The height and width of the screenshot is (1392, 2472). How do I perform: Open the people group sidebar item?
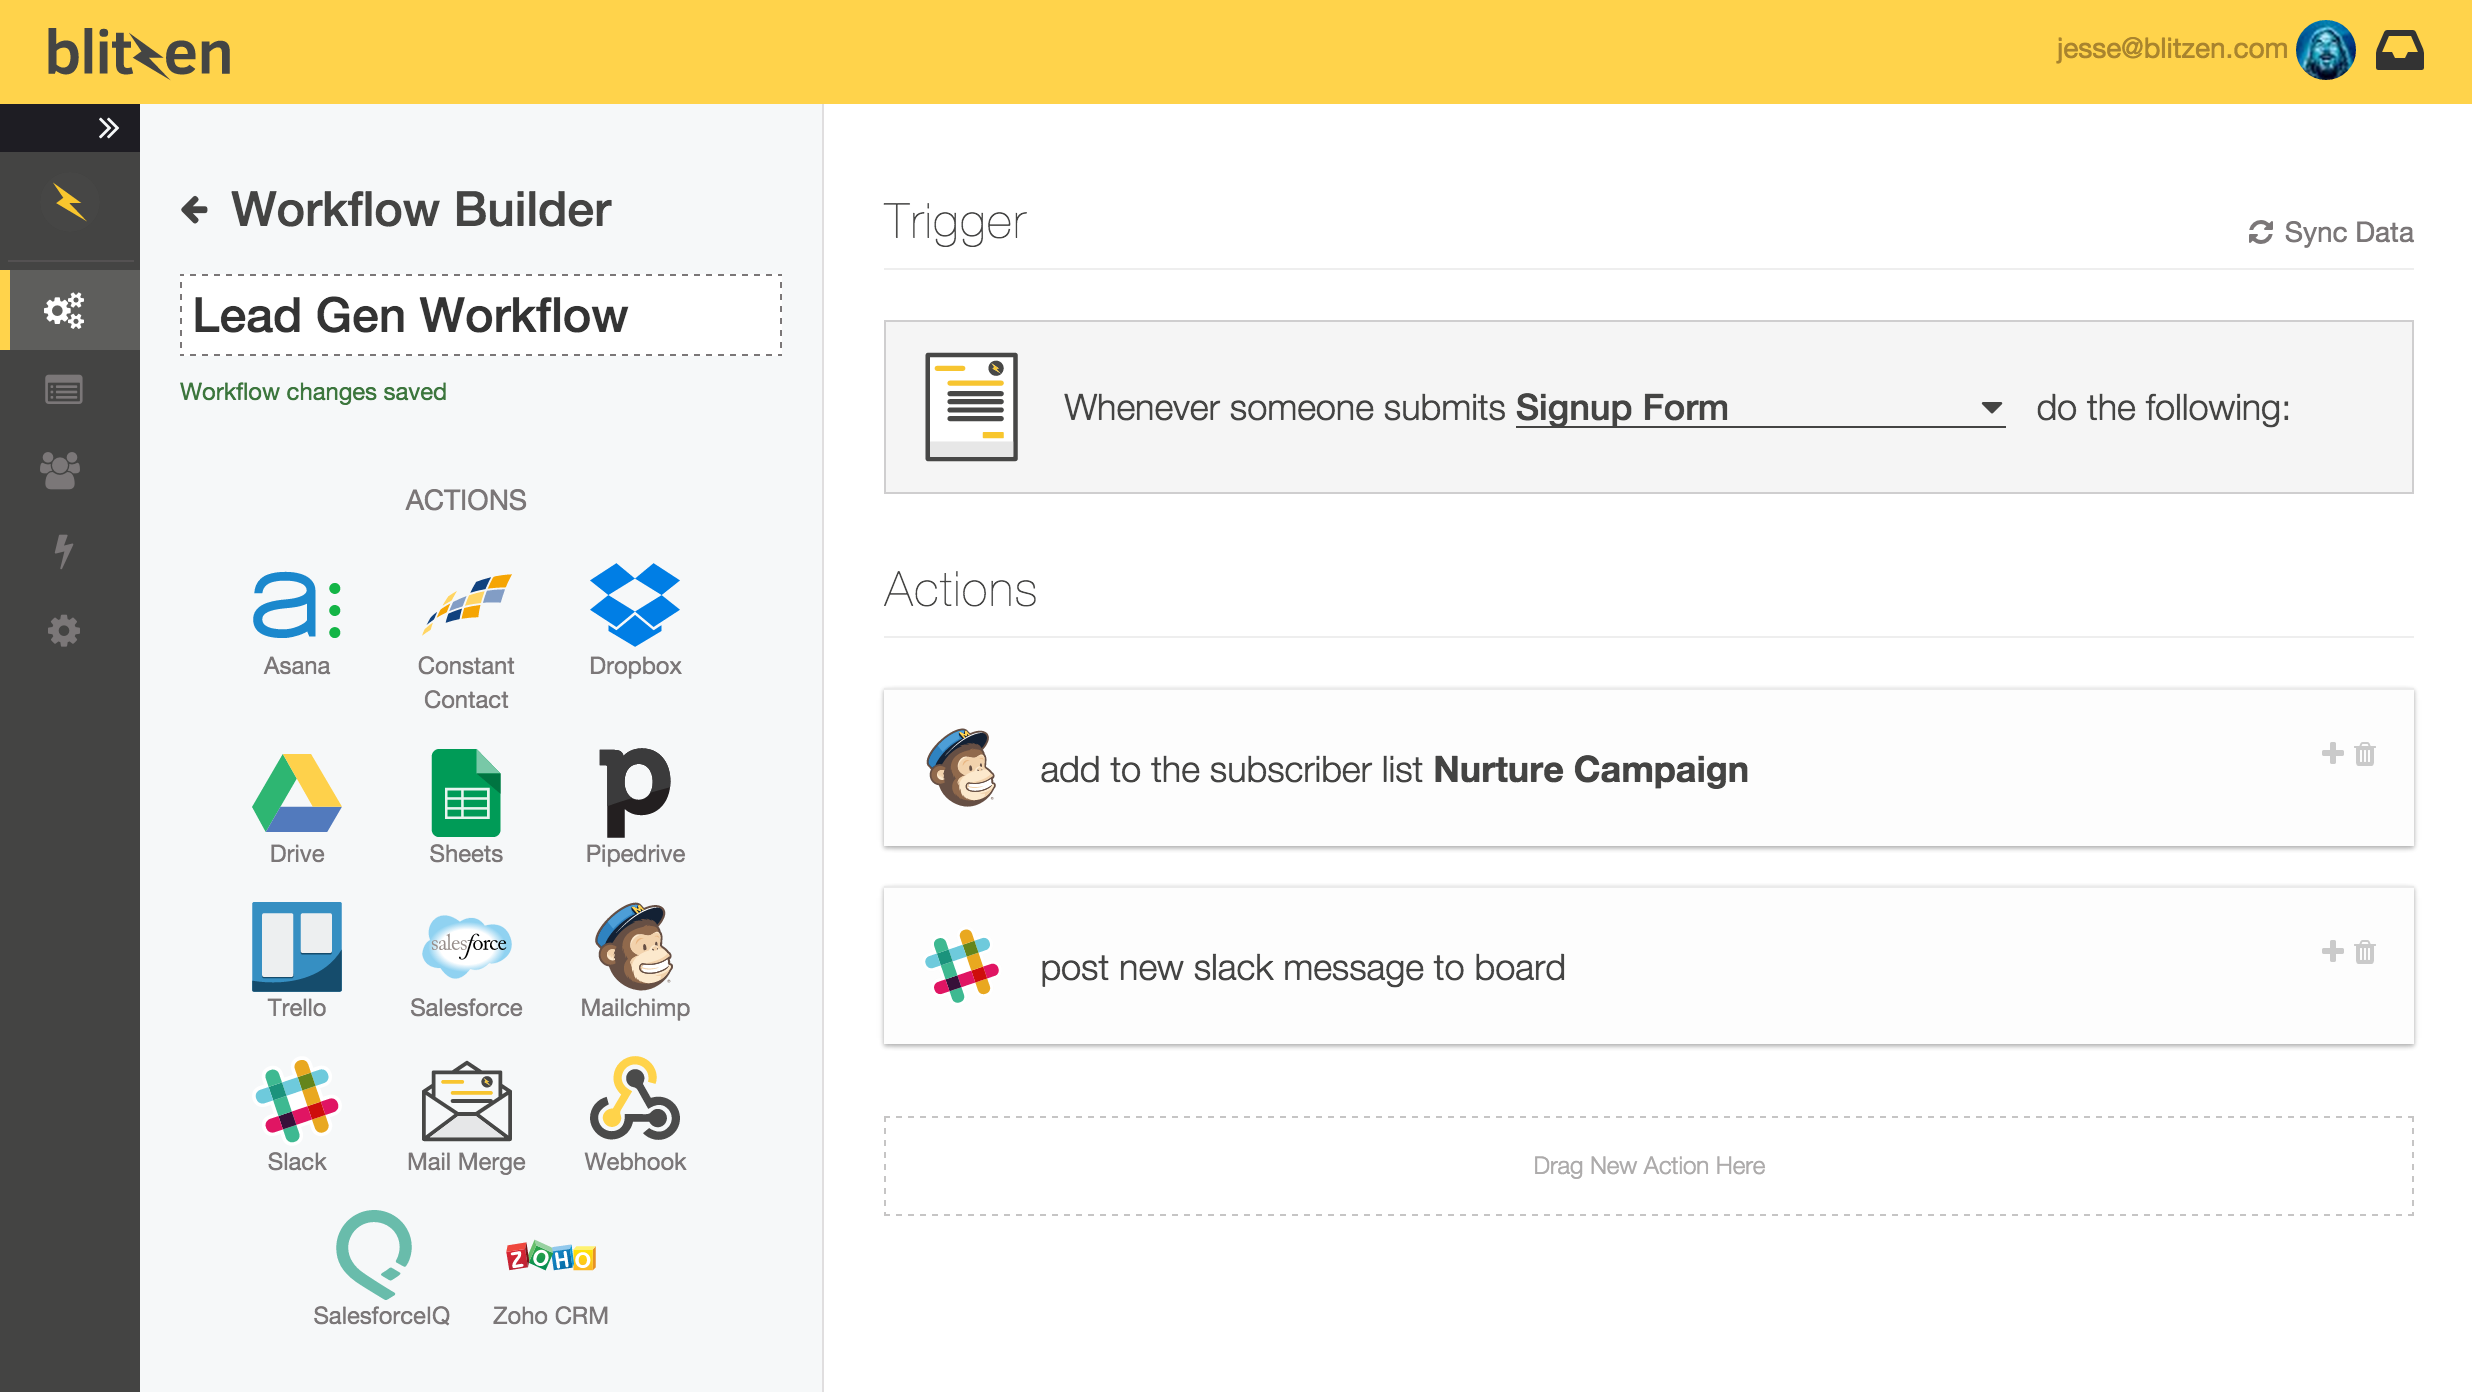point(60,470)
